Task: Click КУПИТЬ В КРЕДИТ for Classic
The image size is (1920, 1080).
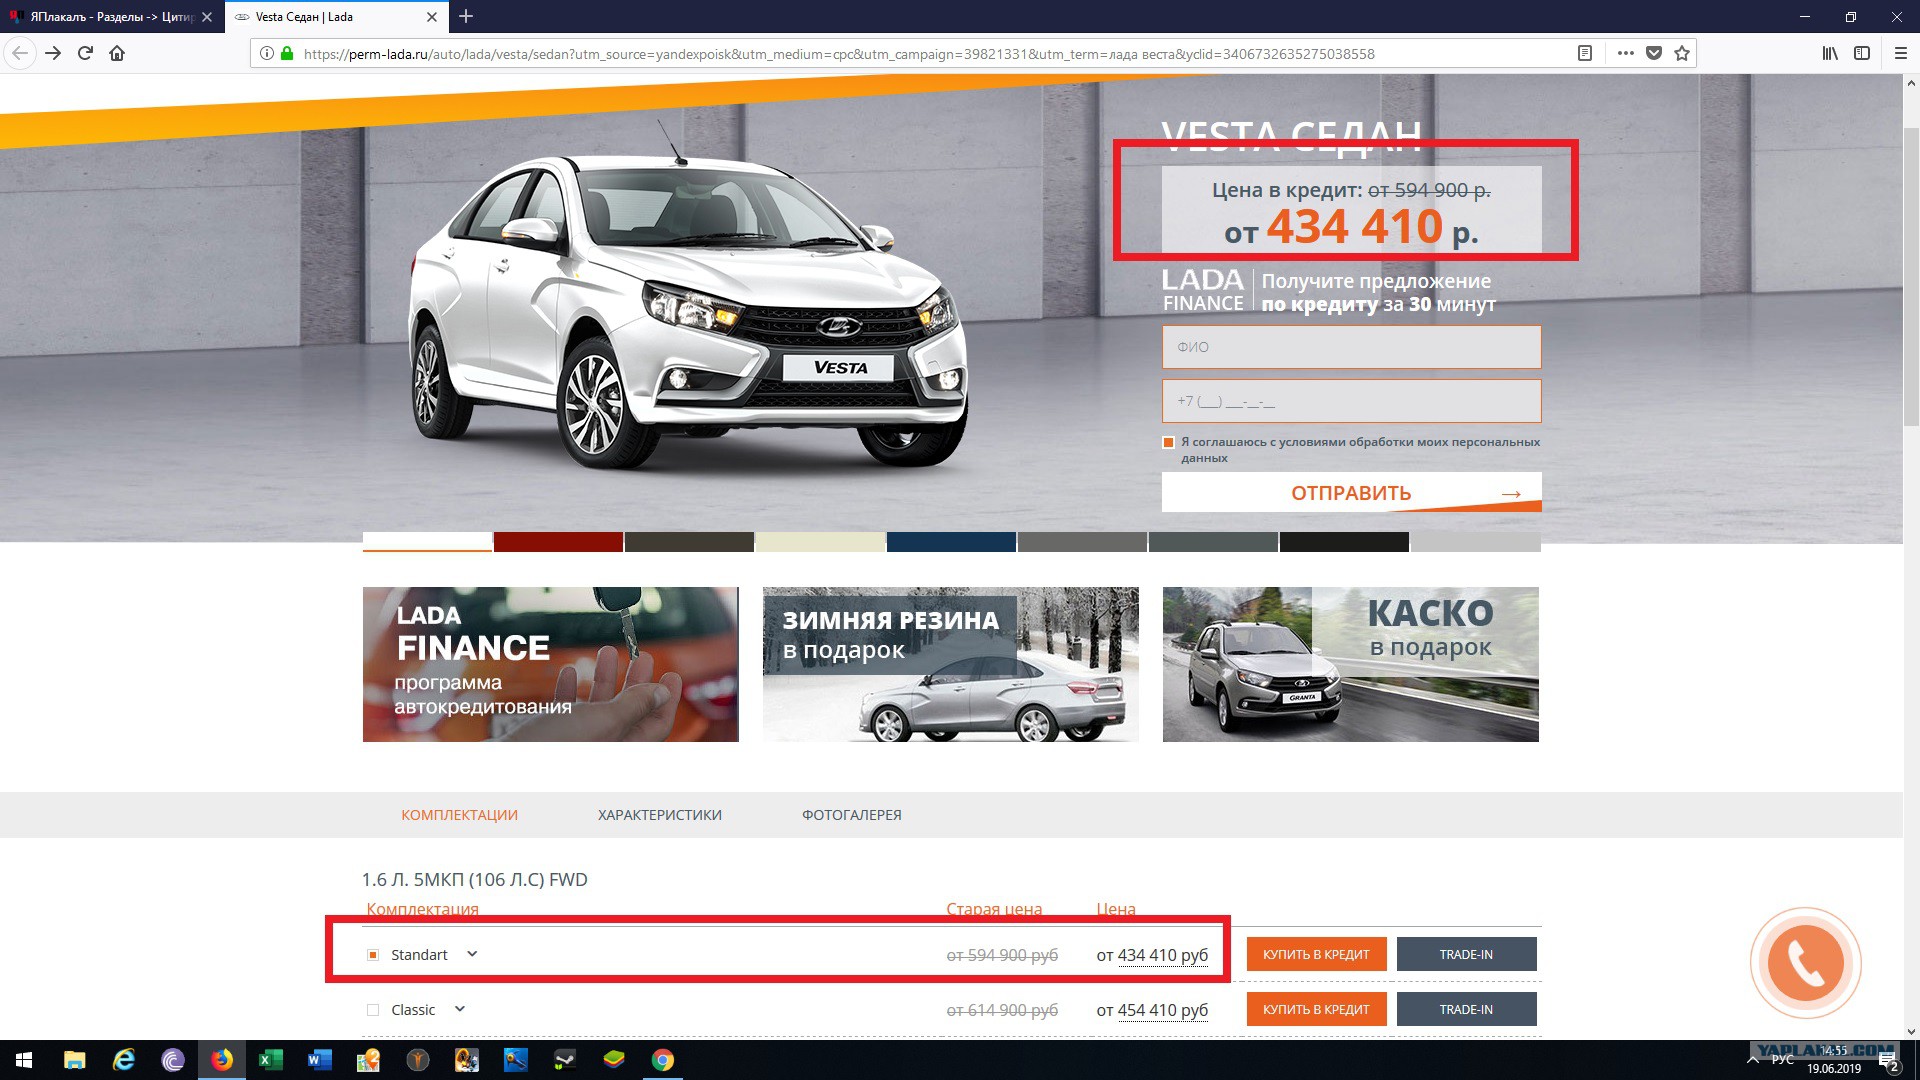Action: [1316, 1009]
